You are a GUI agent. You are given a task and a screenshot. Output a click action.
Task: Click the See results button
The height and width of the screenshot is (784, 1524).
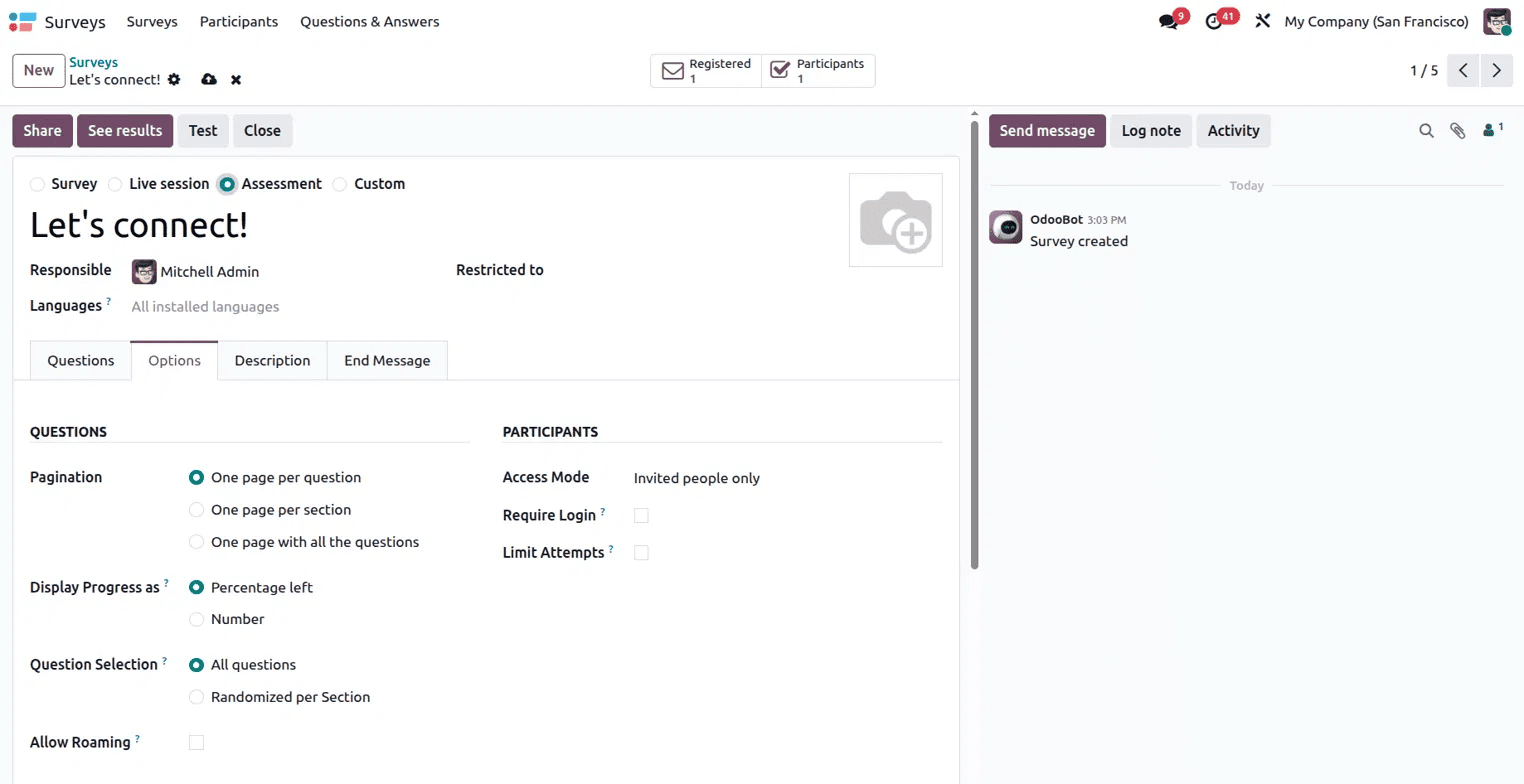[x=125, y=131]
